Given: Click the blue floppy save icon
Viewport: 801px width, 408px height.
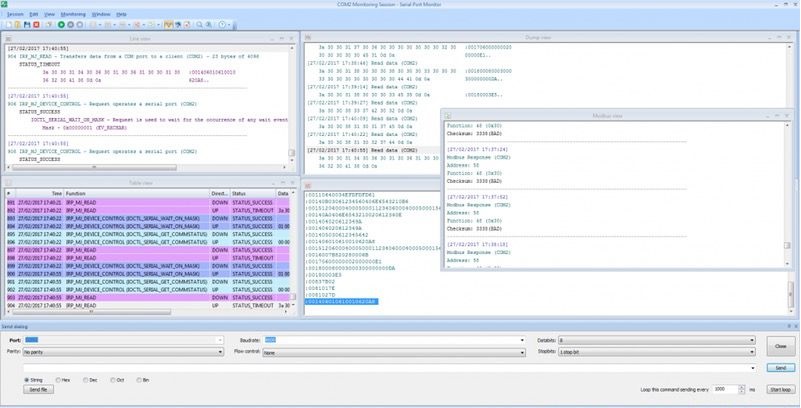Looking at the screenshot, I should [x=27, y=25].
